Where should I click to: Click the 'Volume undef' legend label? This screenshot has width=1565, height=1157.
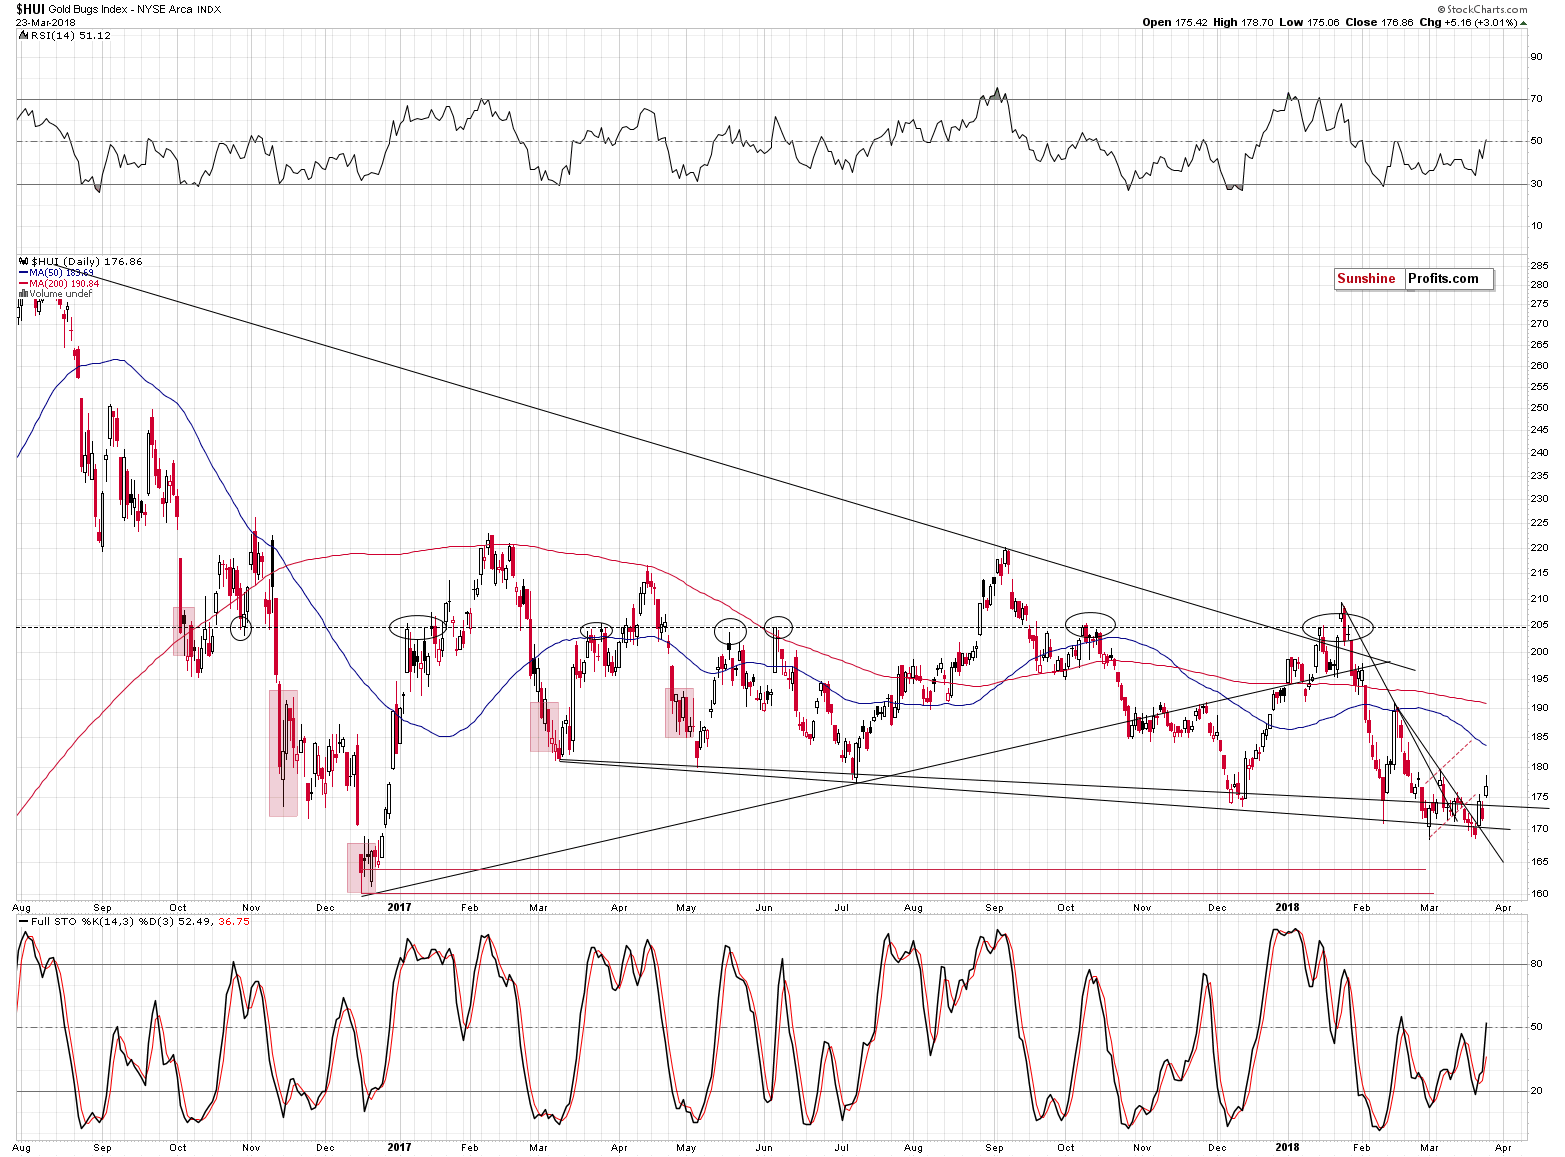pos(61,294)
